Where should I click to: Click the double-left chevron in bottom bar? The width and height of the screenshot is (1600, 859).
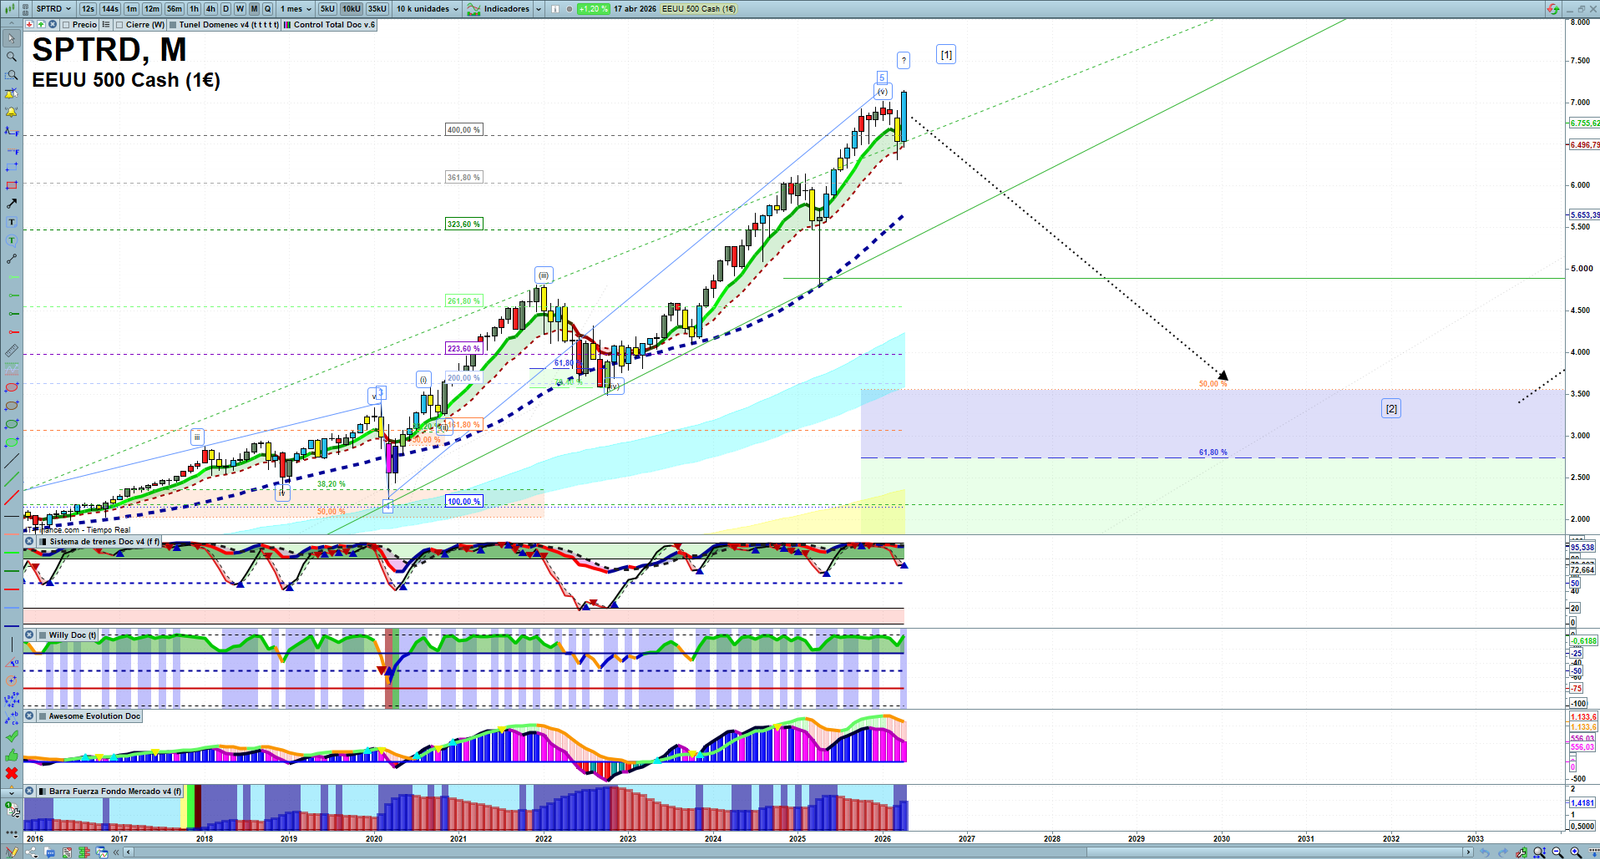pyautogui.click(x=117, y=852)
